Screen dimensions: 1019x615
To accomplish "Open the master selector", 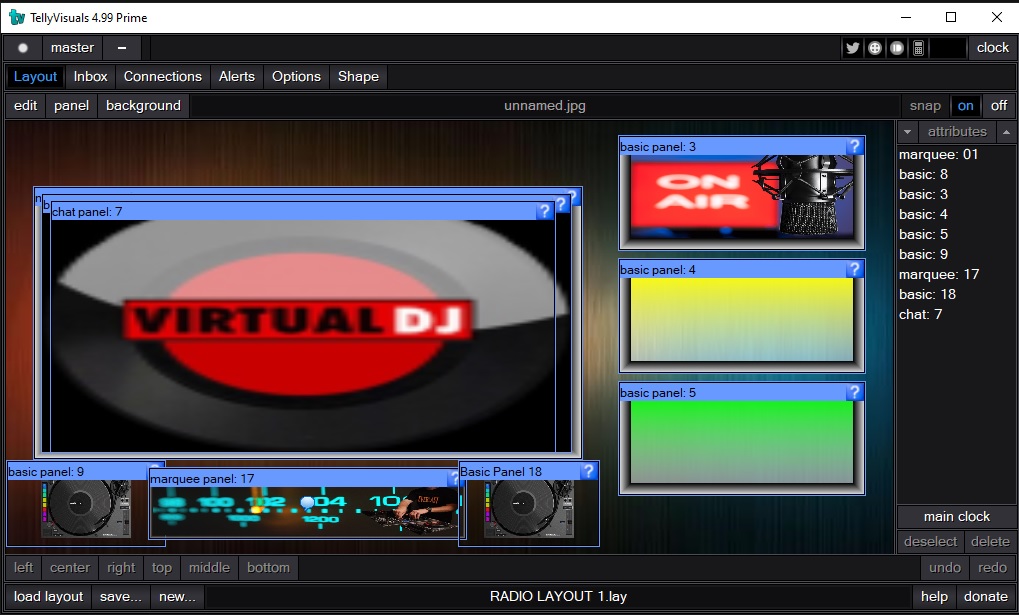I will pyautogui.click(x=72, y=48).
